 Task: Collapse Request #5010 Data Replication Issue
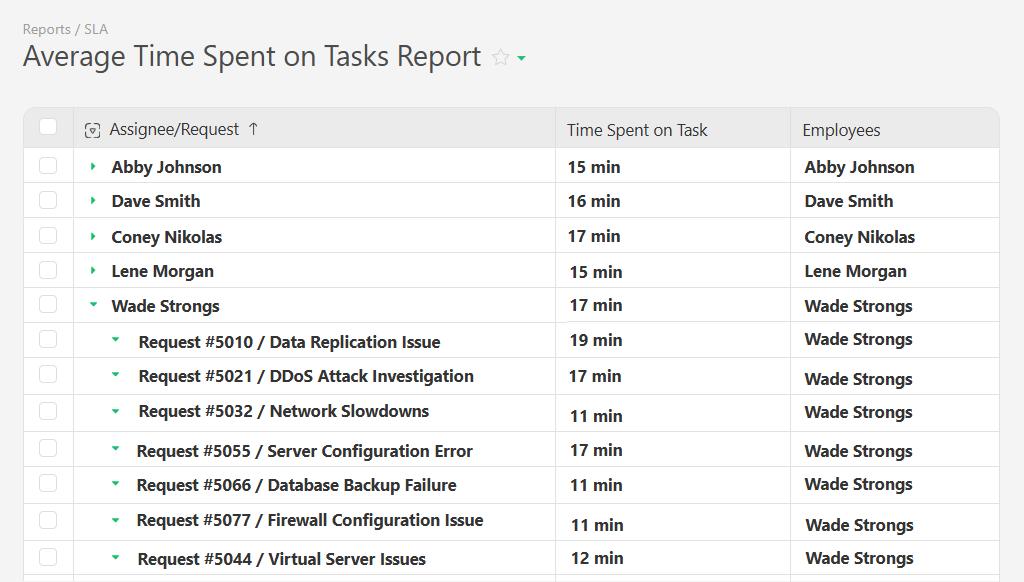[x=115, y=341]
